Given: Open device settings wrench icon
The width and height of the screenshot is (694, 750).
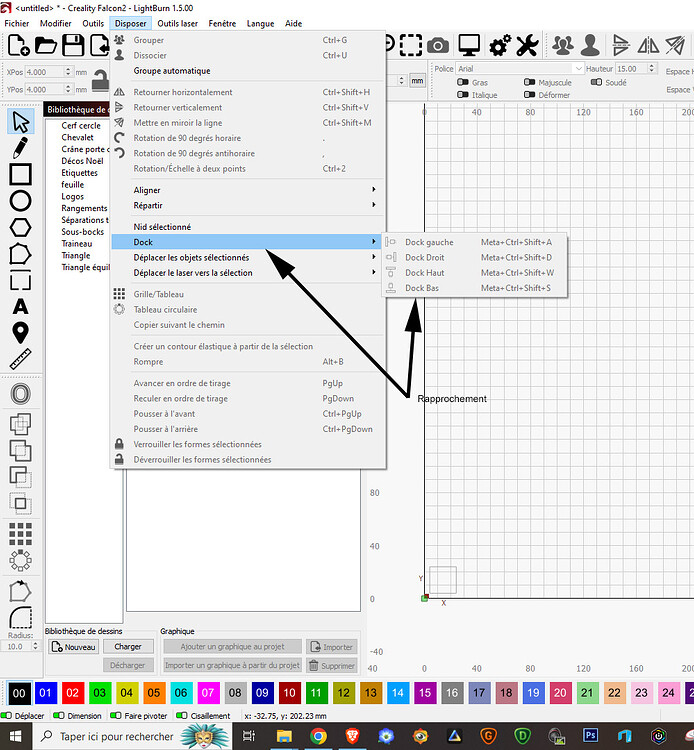Looking at the screenshot, I should click(528, 46).
